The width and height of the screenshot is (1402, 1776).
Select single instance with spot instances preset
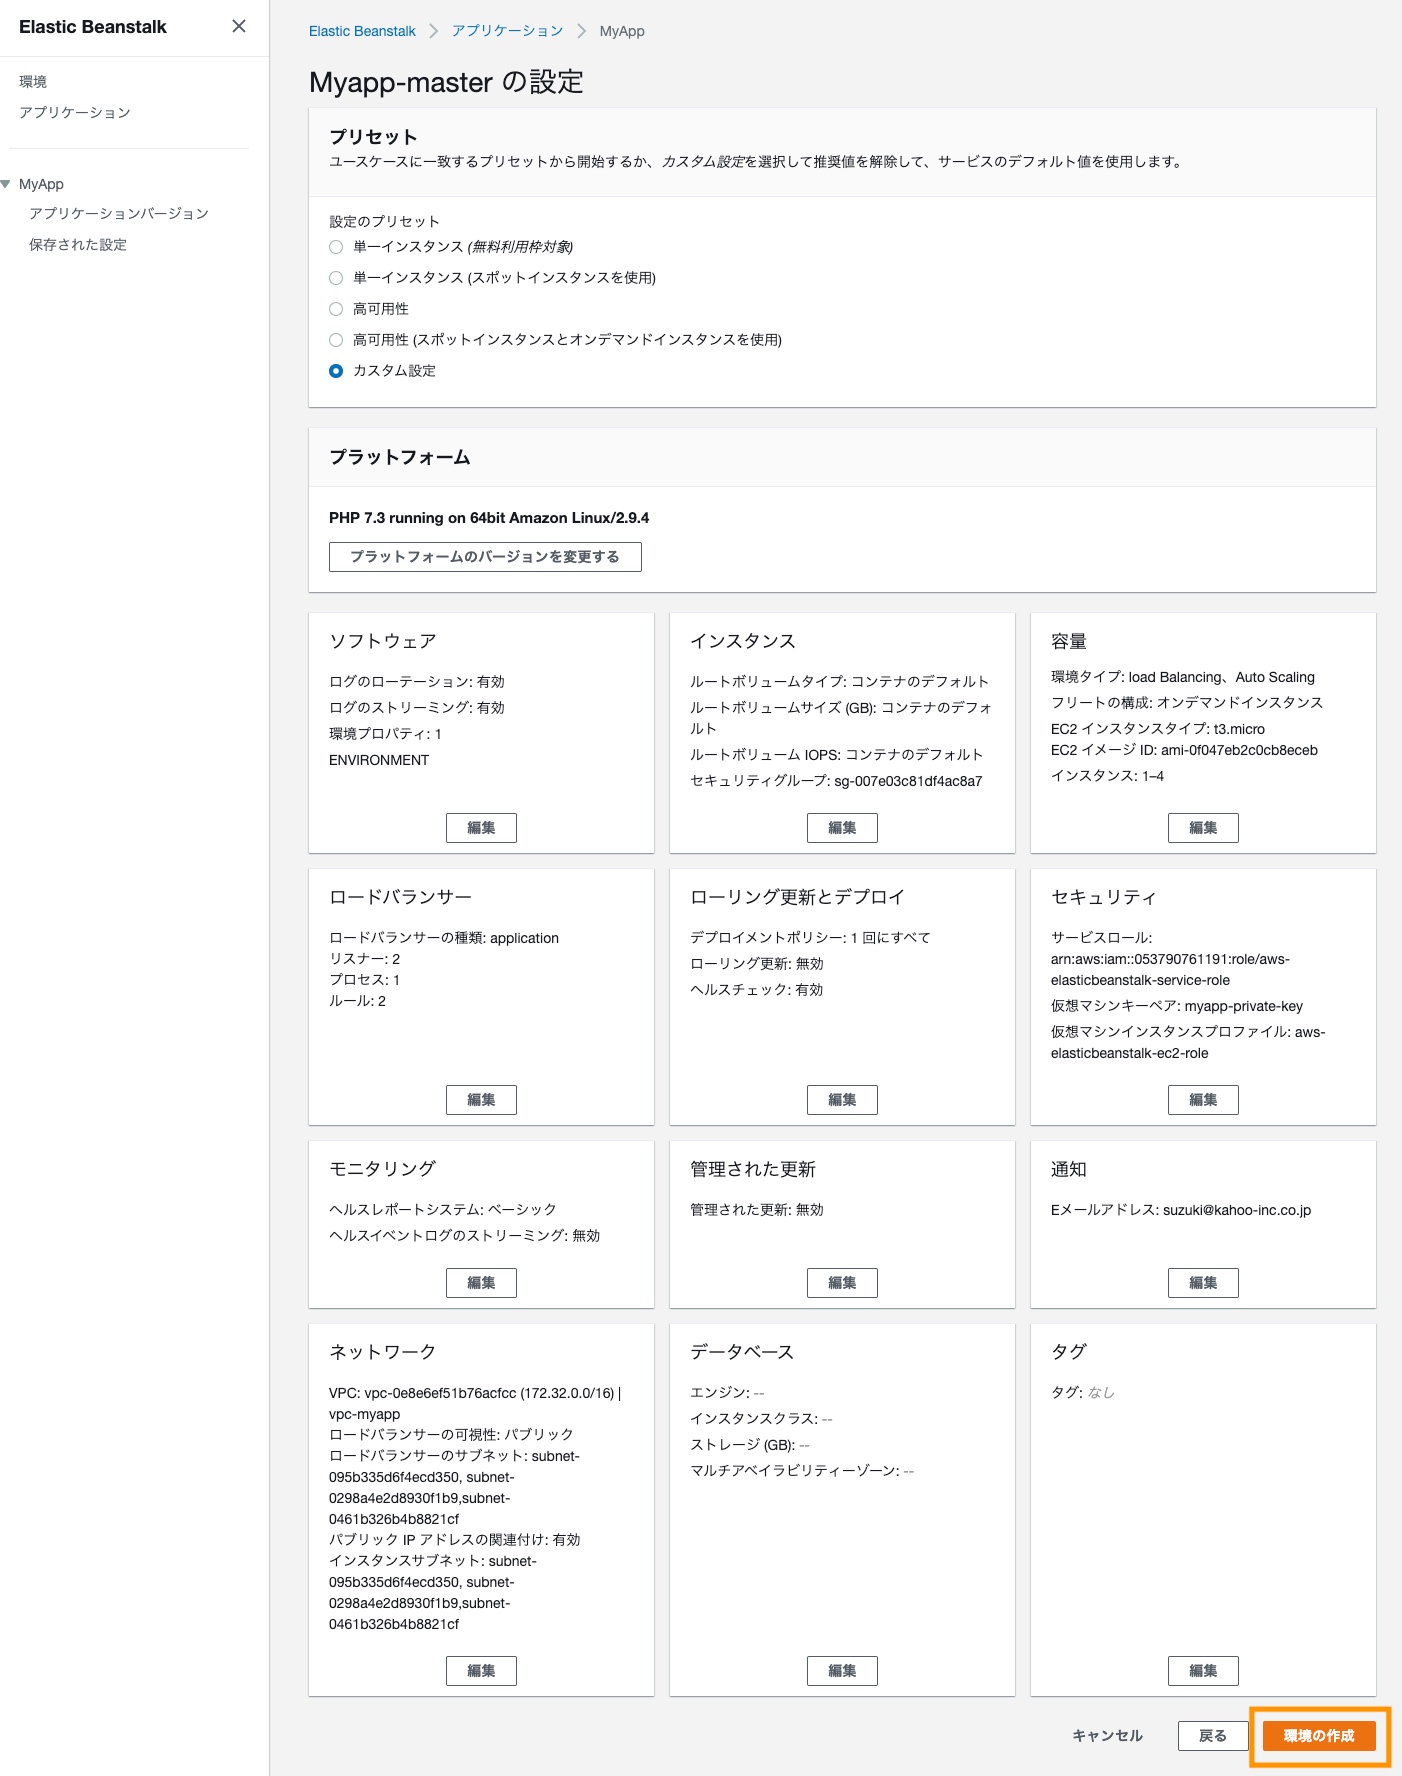click(336, 278)
